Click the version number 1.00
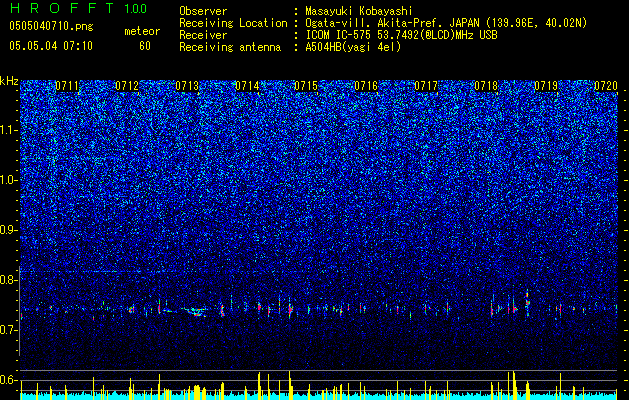The height and width of the screenshot is (400, 629). [x=136, y=9]
